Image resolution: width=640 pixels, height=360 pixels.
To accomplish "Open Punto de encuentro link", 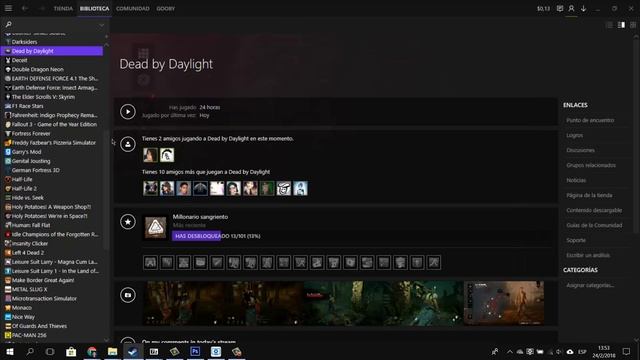I will [590, 120].
